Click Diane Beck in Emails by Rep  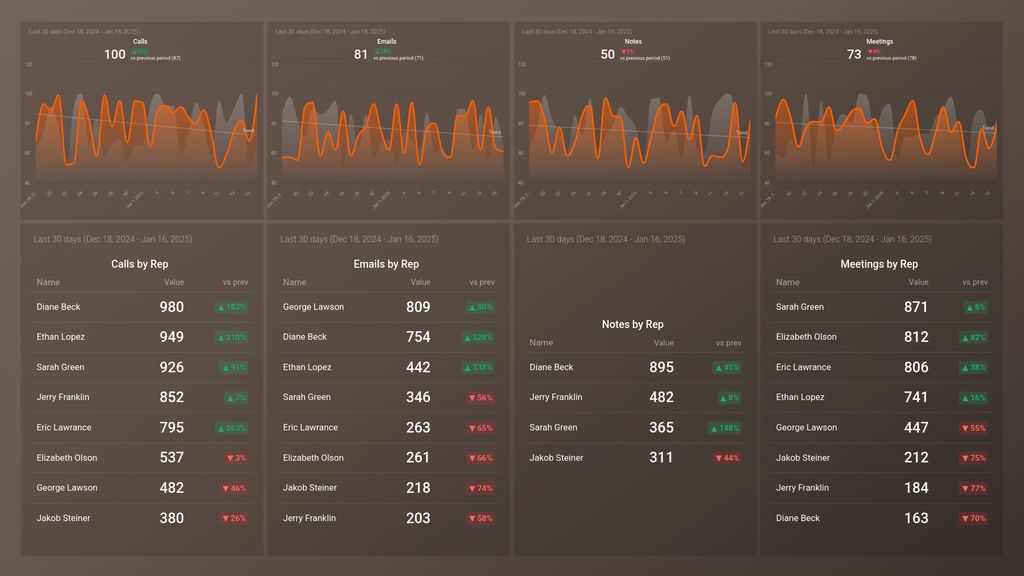[x=305, y=337]
